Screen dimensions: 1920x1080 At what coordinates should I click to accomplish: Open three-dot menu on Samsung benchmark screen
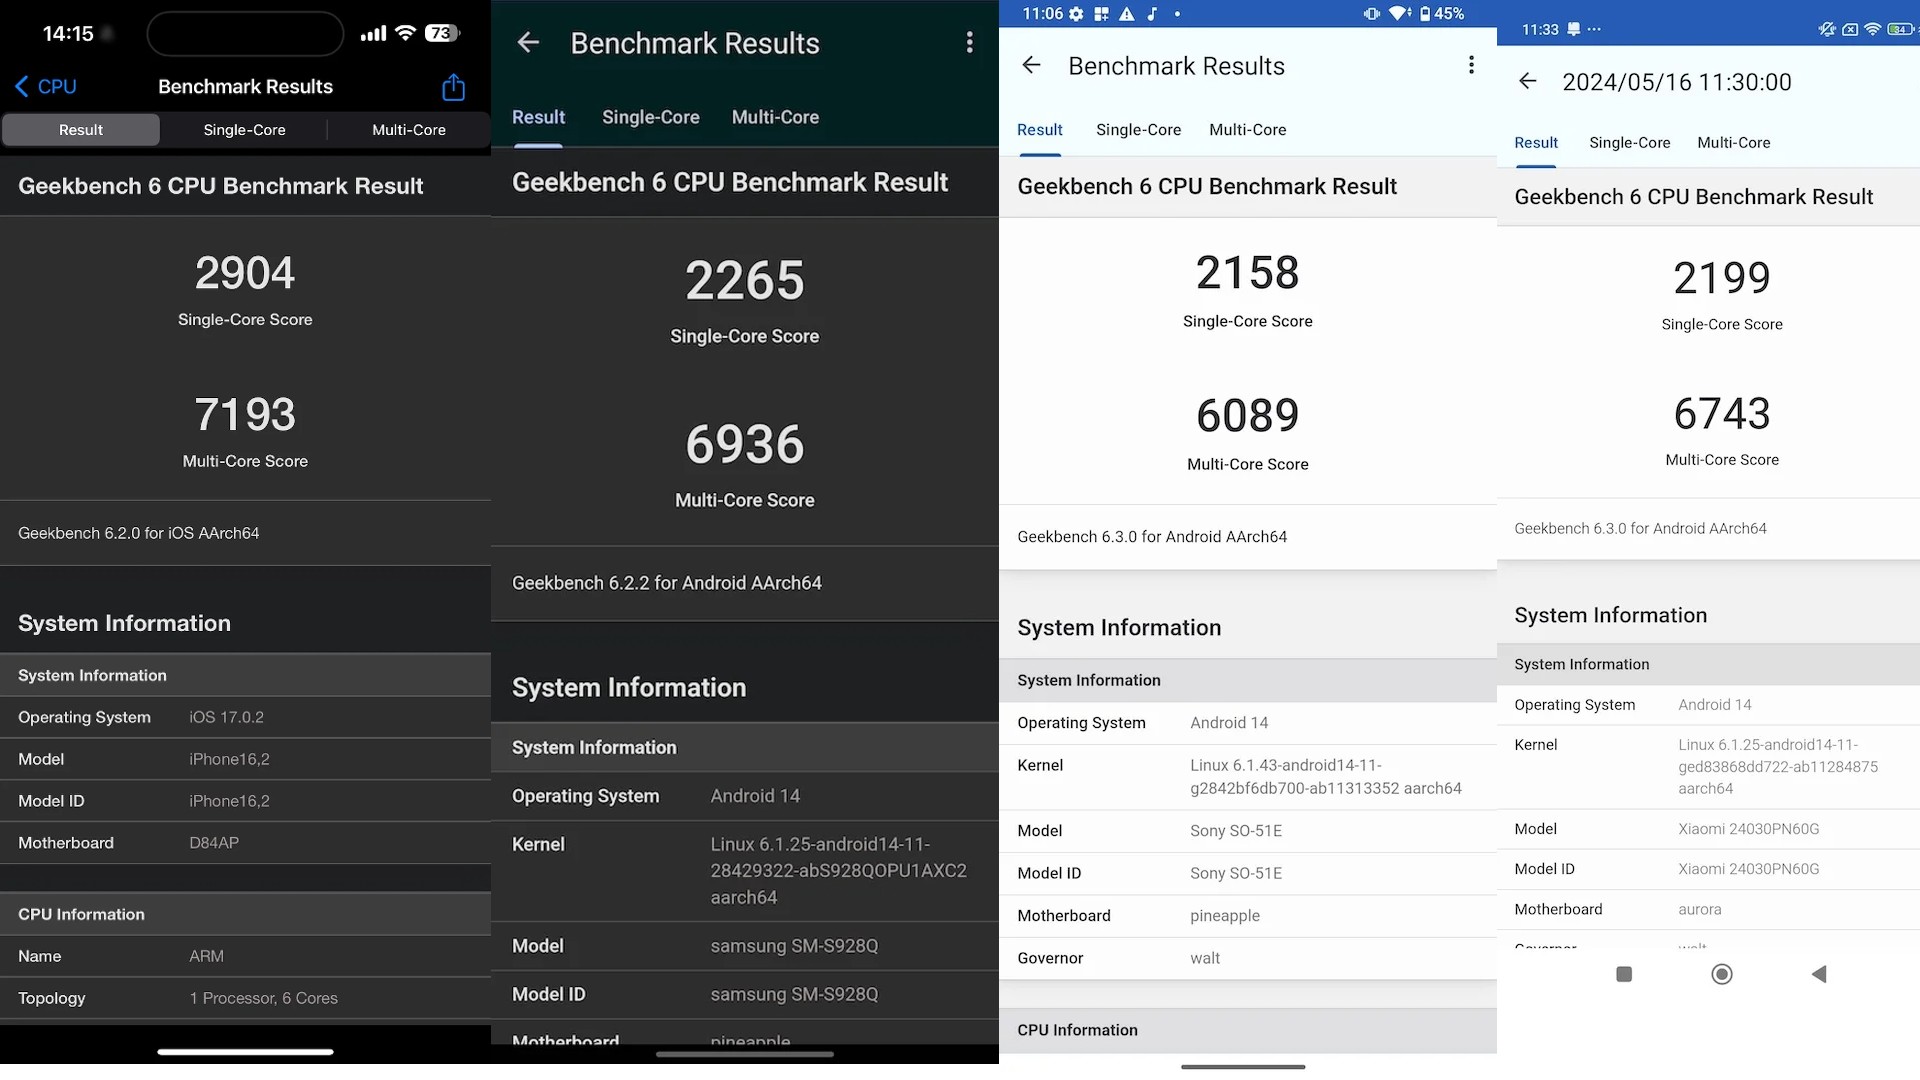click(x=969, y=42)
